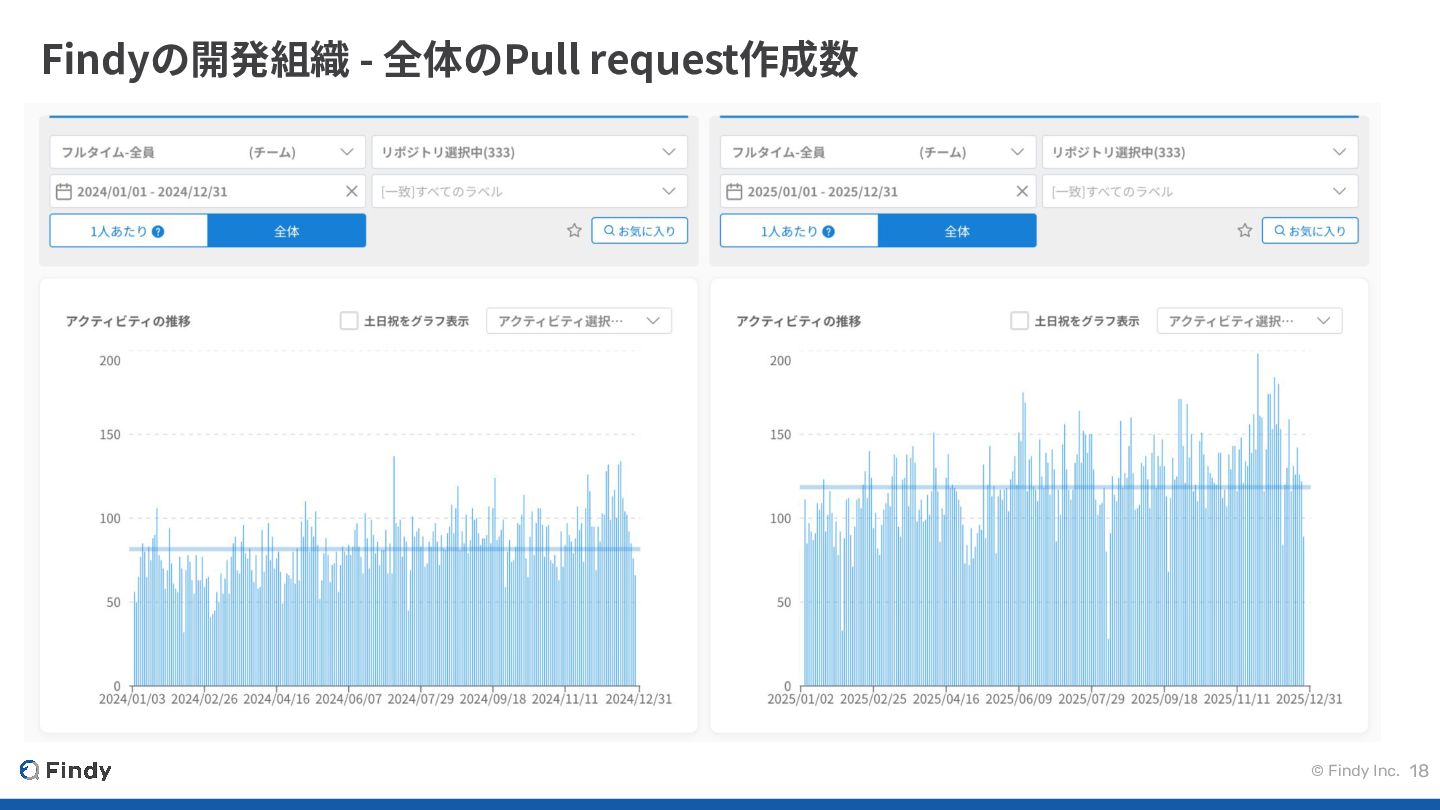1440x810 pixels.
Task: Click 2025/01/02 x-axis label
Action: (x=801, y=699)
